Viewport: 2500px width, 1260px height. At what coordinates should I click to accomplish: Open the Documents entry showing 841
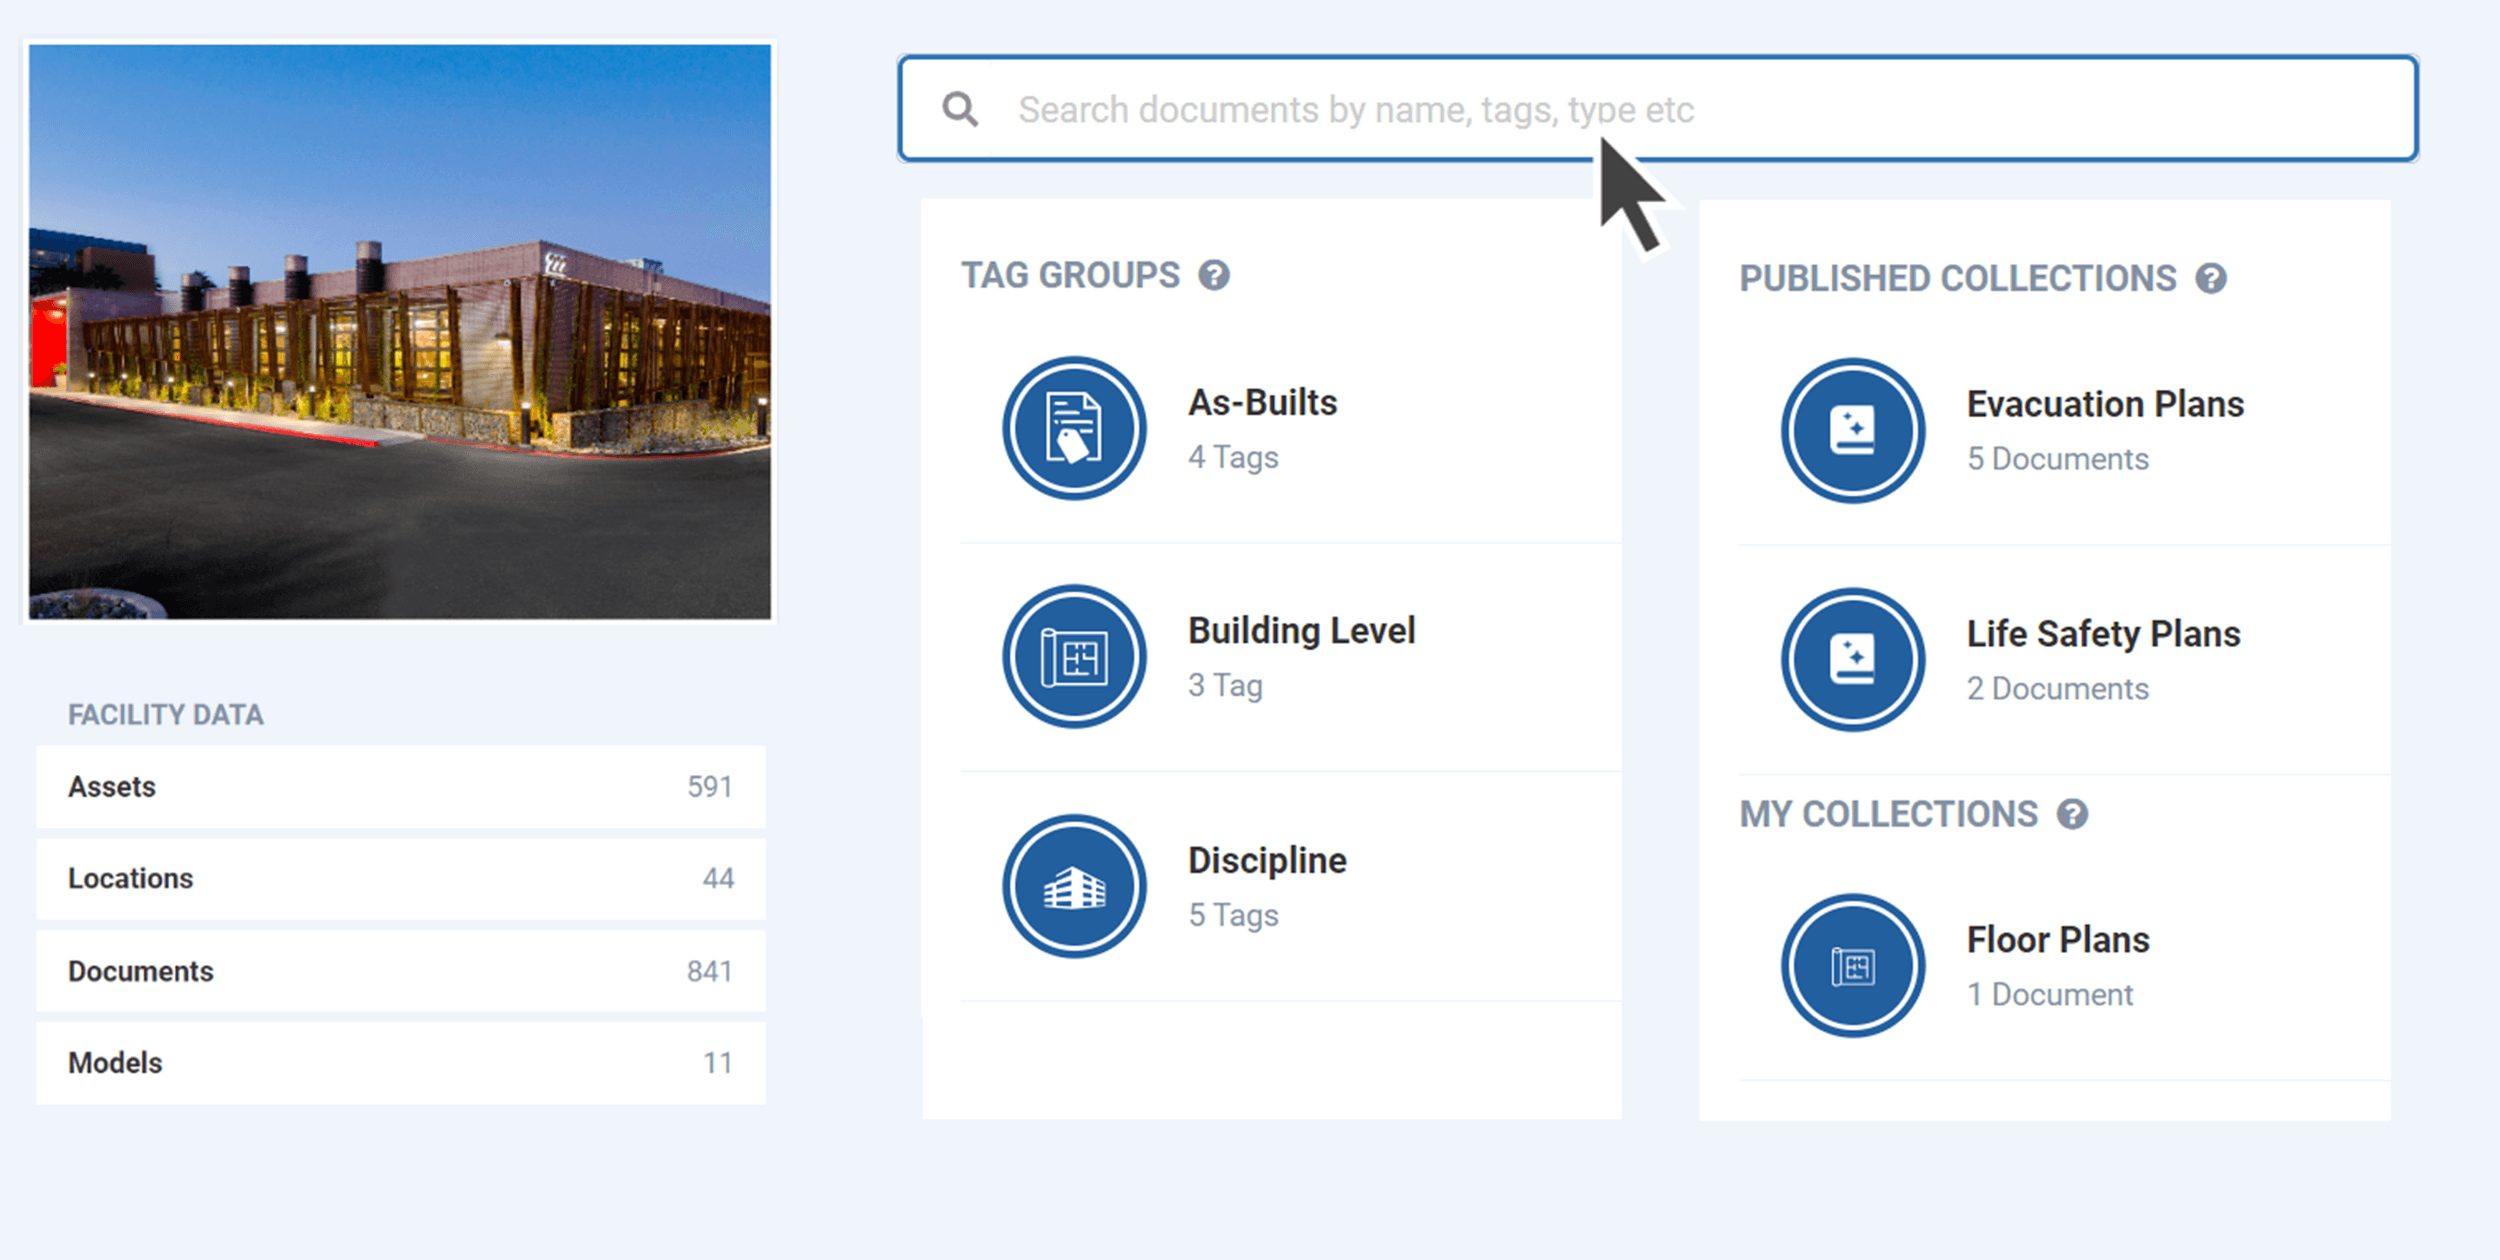[400, 970]
